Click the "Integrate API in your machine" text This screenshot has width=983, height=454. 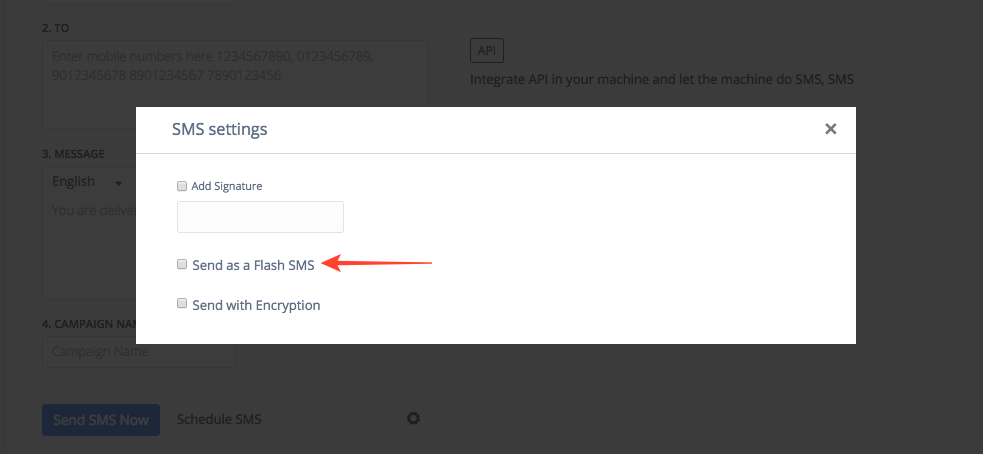click(661, 79)
